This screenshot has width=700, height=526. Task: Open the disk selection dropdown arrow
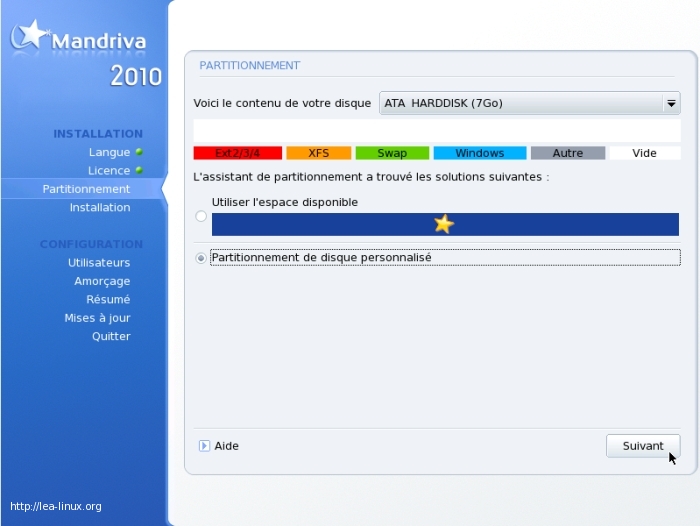click(x=671, y=103)
